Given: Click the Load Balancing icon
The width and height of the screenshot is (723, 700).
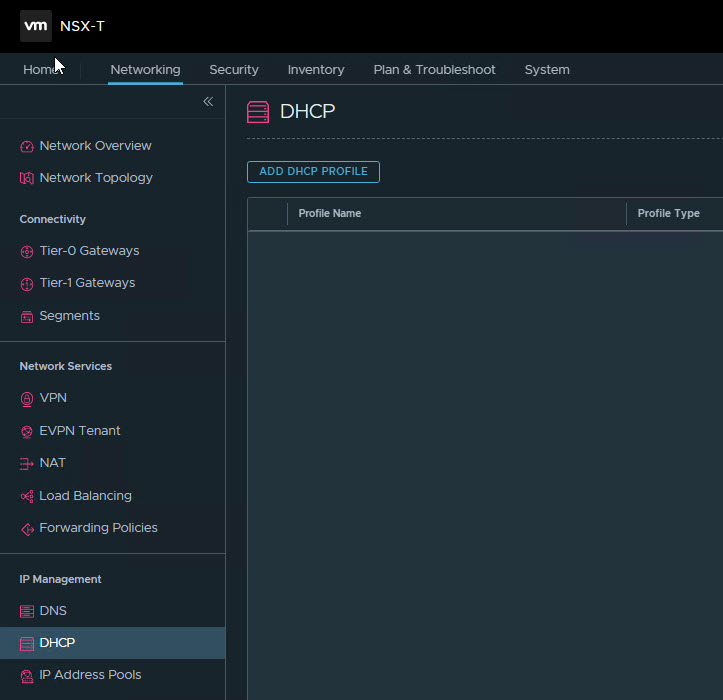Looking at the screenshot, I should point(27,496).
